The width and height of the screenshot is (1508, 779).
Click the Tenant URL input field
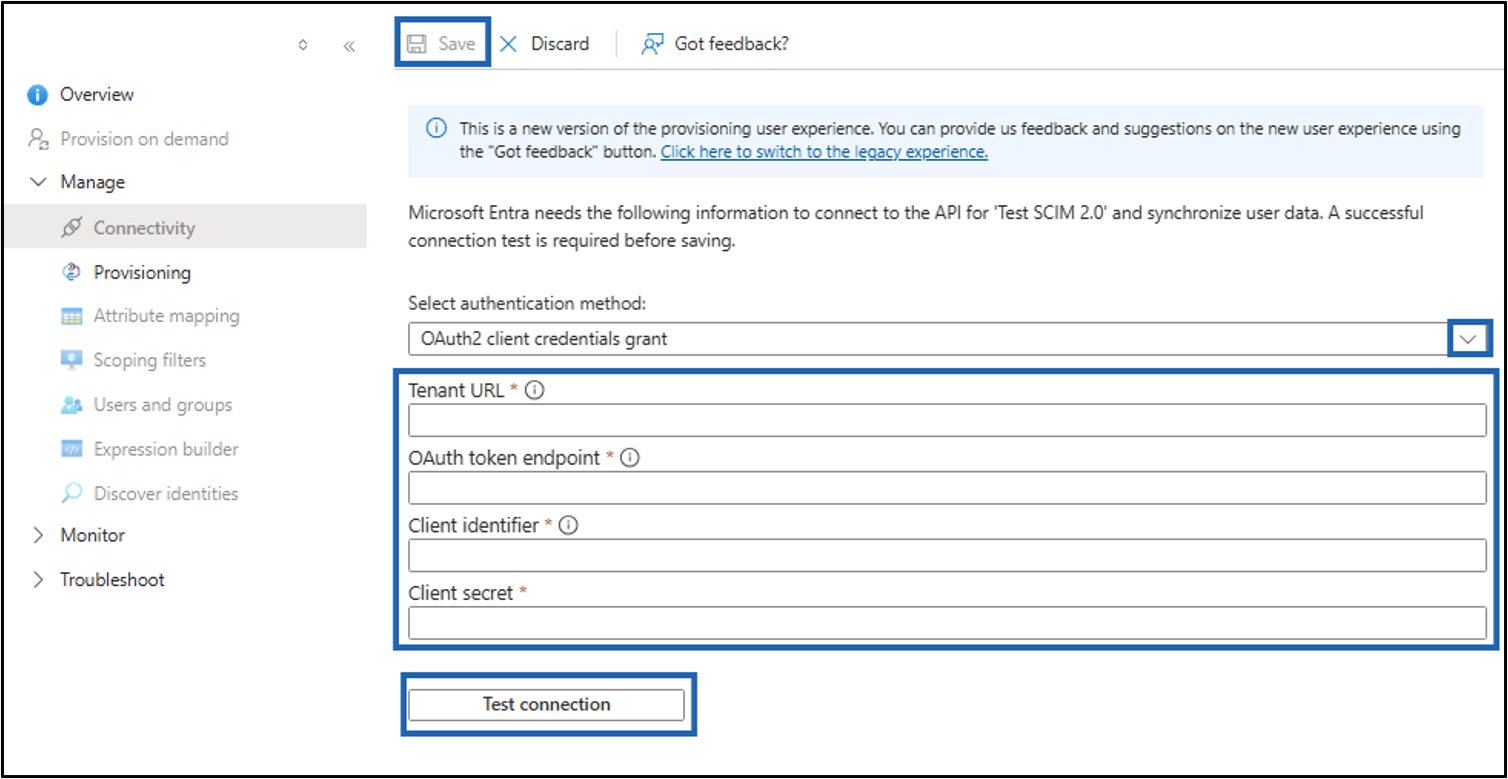tap(947, 420)
